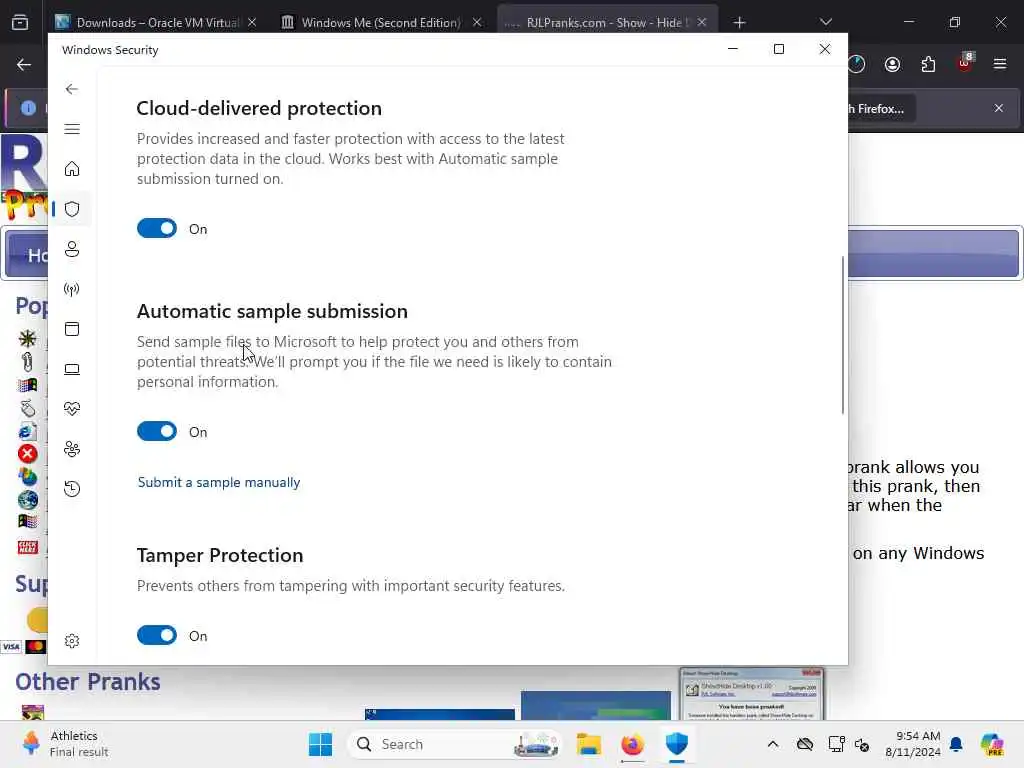This screenshot has height=768, width=1024.
Task: Open Firefox from the taskbar
Action: 632,744
